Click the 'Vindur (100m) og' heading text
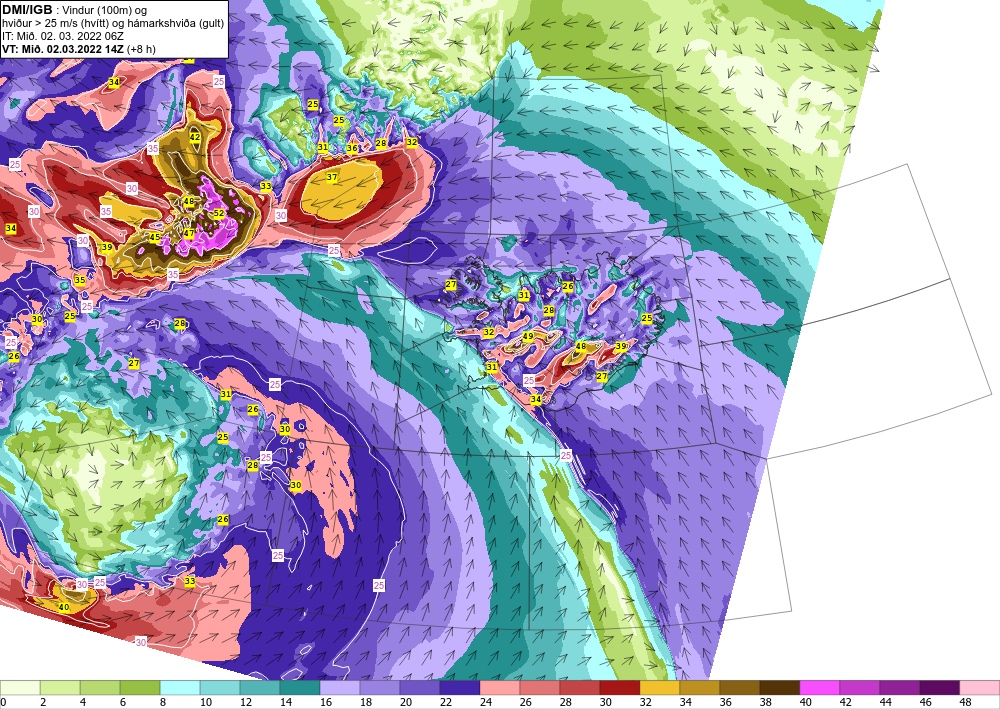Image resolution: width=1000 pixels, height=709 pixels. click(105, 10)
